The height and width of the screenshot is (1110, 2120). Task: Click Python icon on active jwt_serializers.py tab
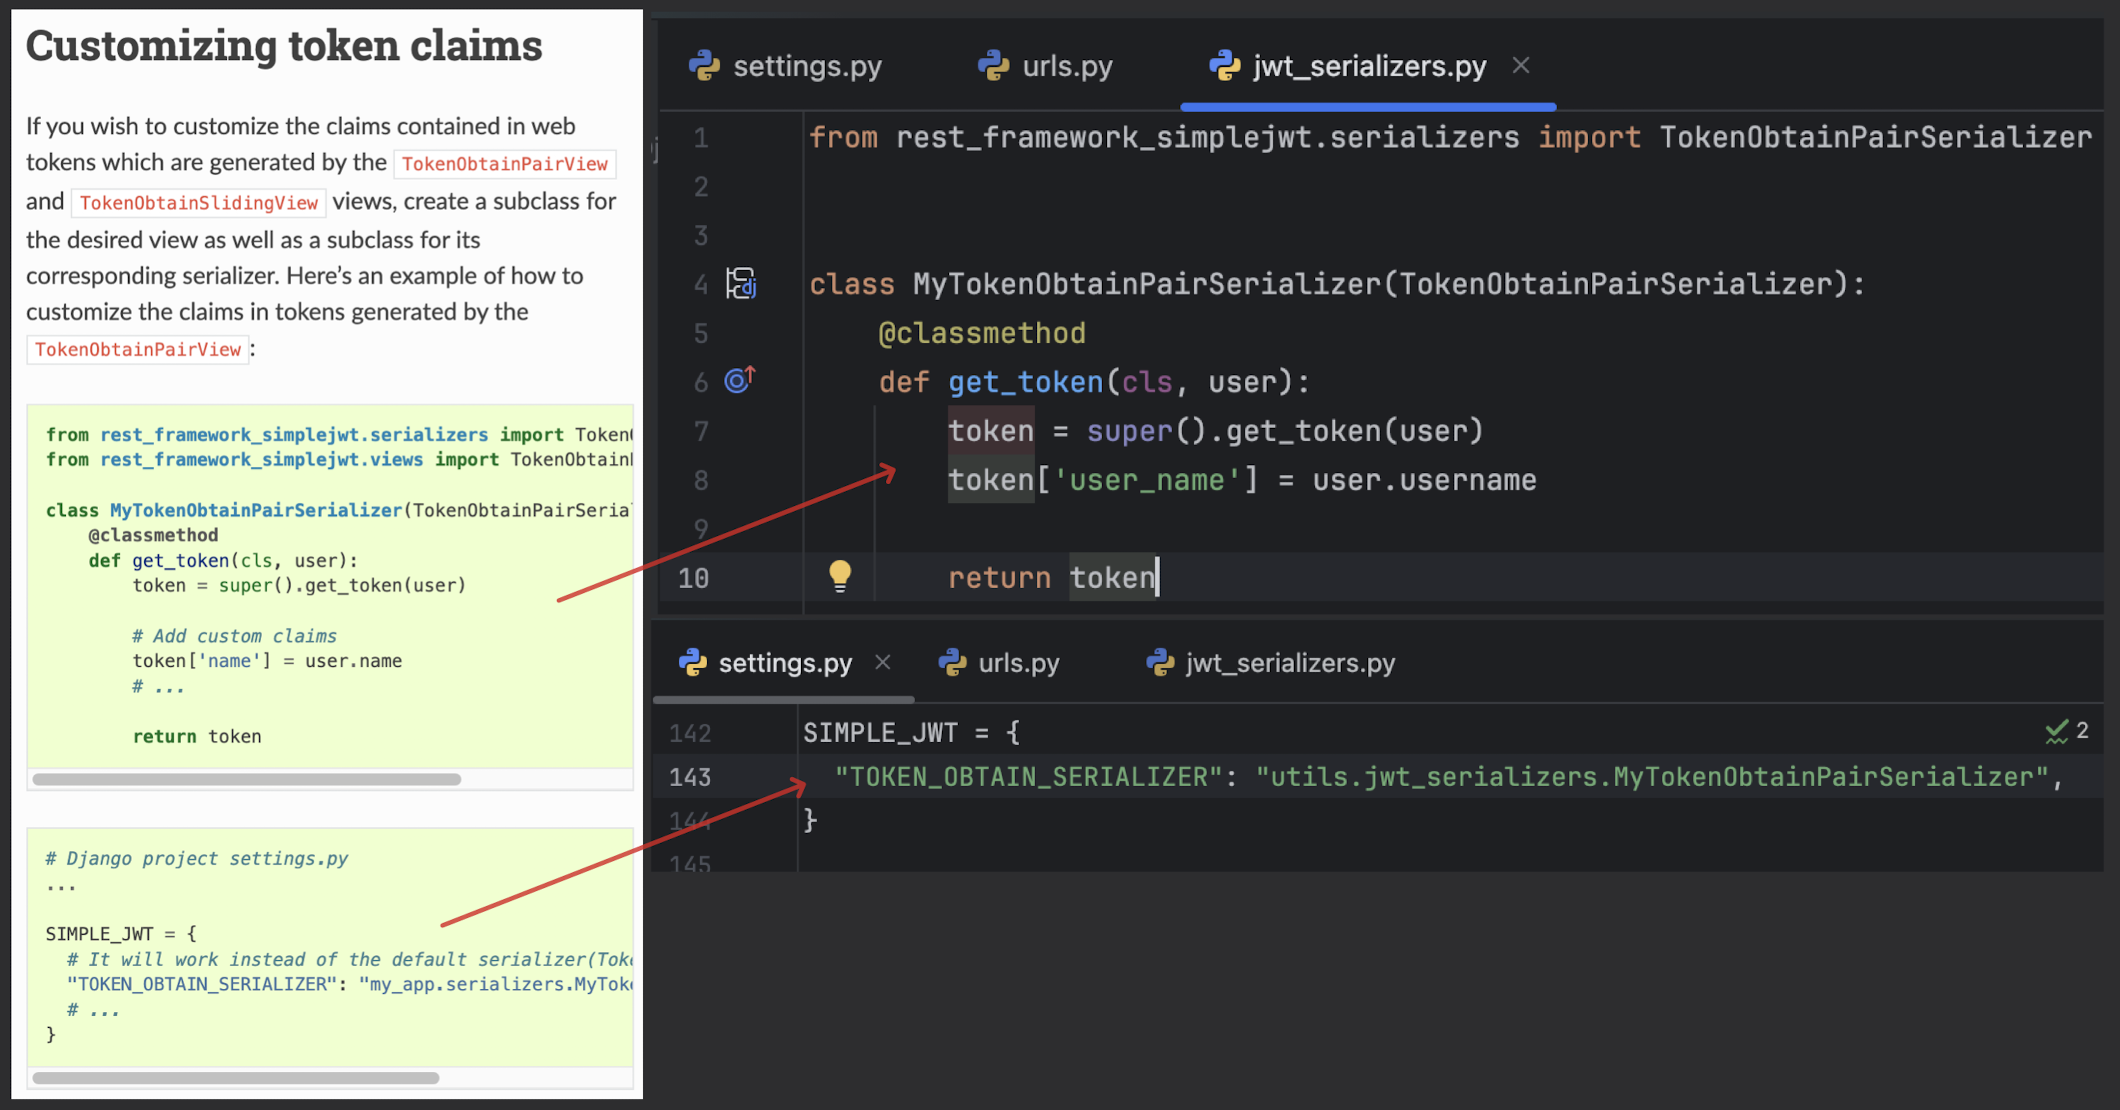[x=1225, y=66]
